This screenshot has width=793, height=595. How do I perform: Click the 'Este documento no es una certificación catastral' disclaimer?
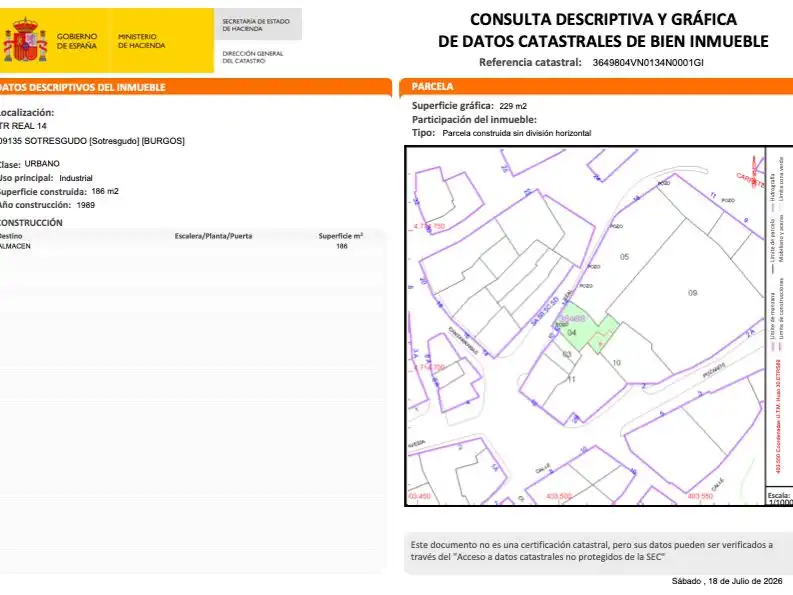(592, 551)
